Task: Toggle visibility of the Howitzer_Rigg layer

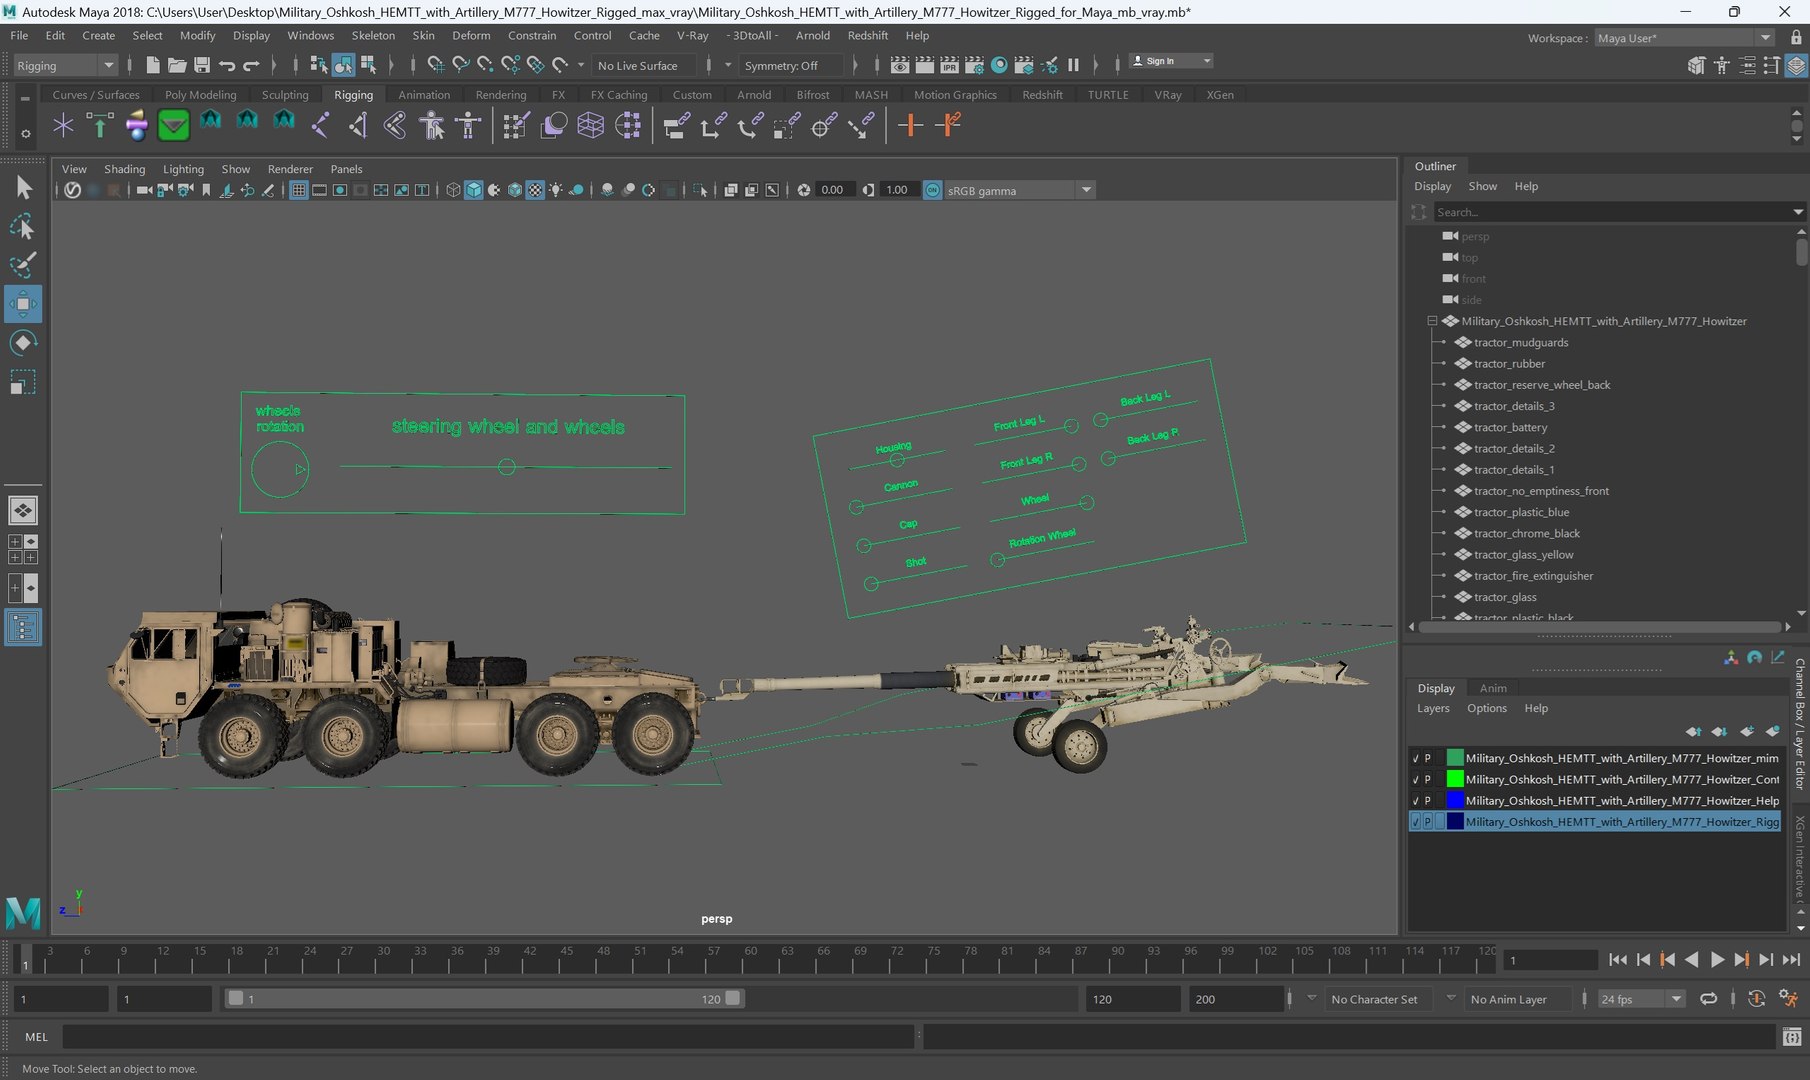Action: click(x=1415, y=821)
